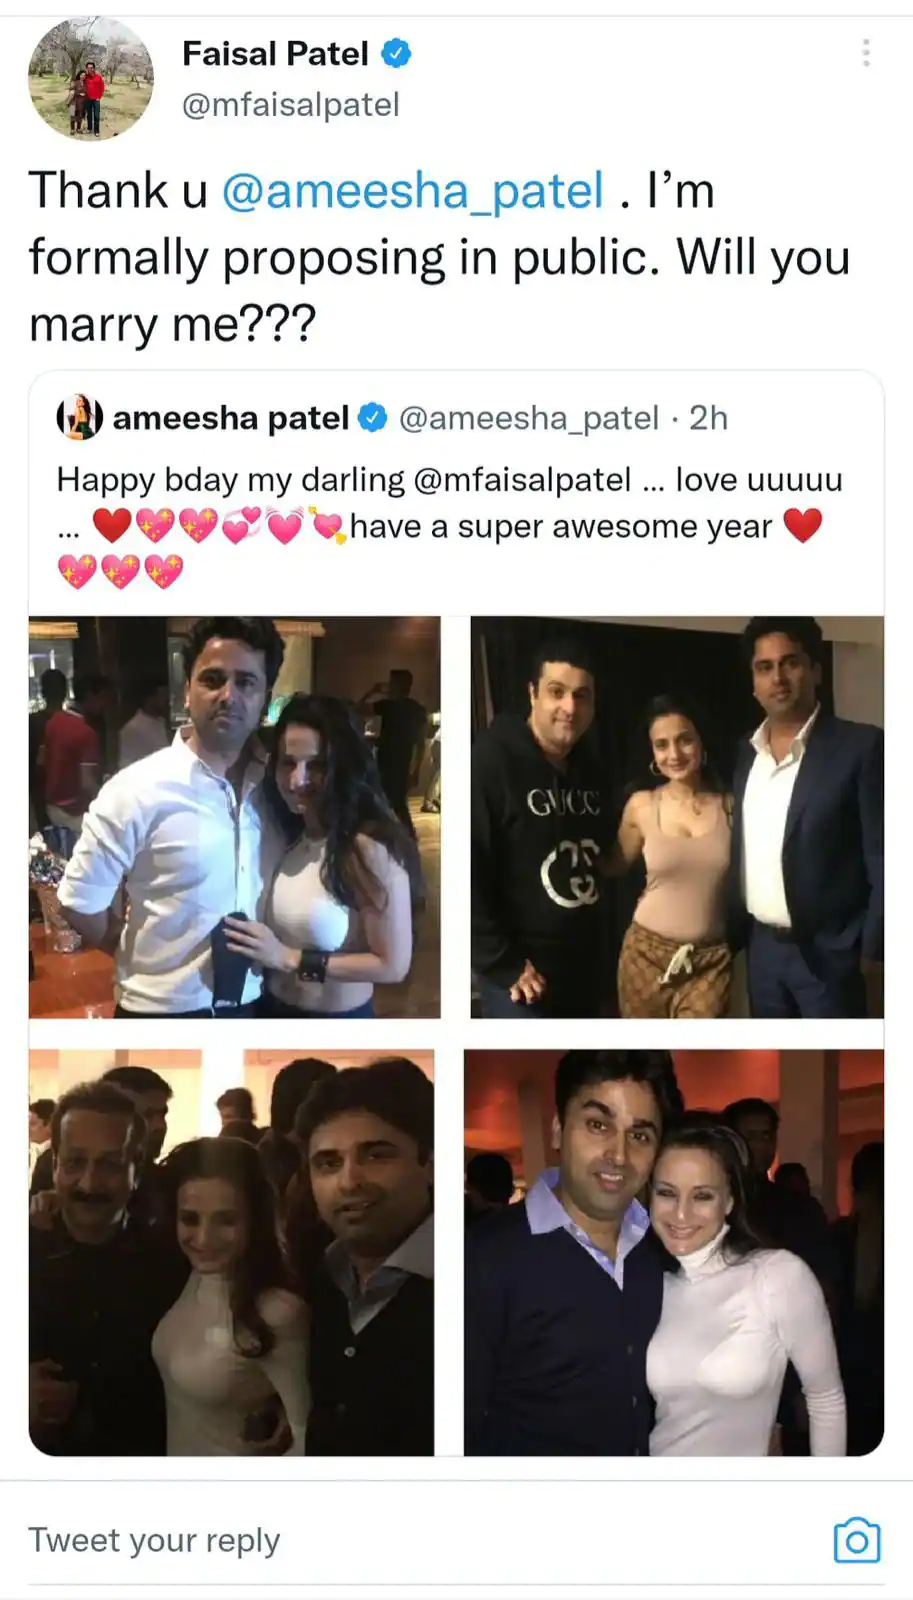The height and width of the screenshot is (1600, 913).
Task: Follow the @ameesha_patel mention in main tweet
Action: point(412,191)
